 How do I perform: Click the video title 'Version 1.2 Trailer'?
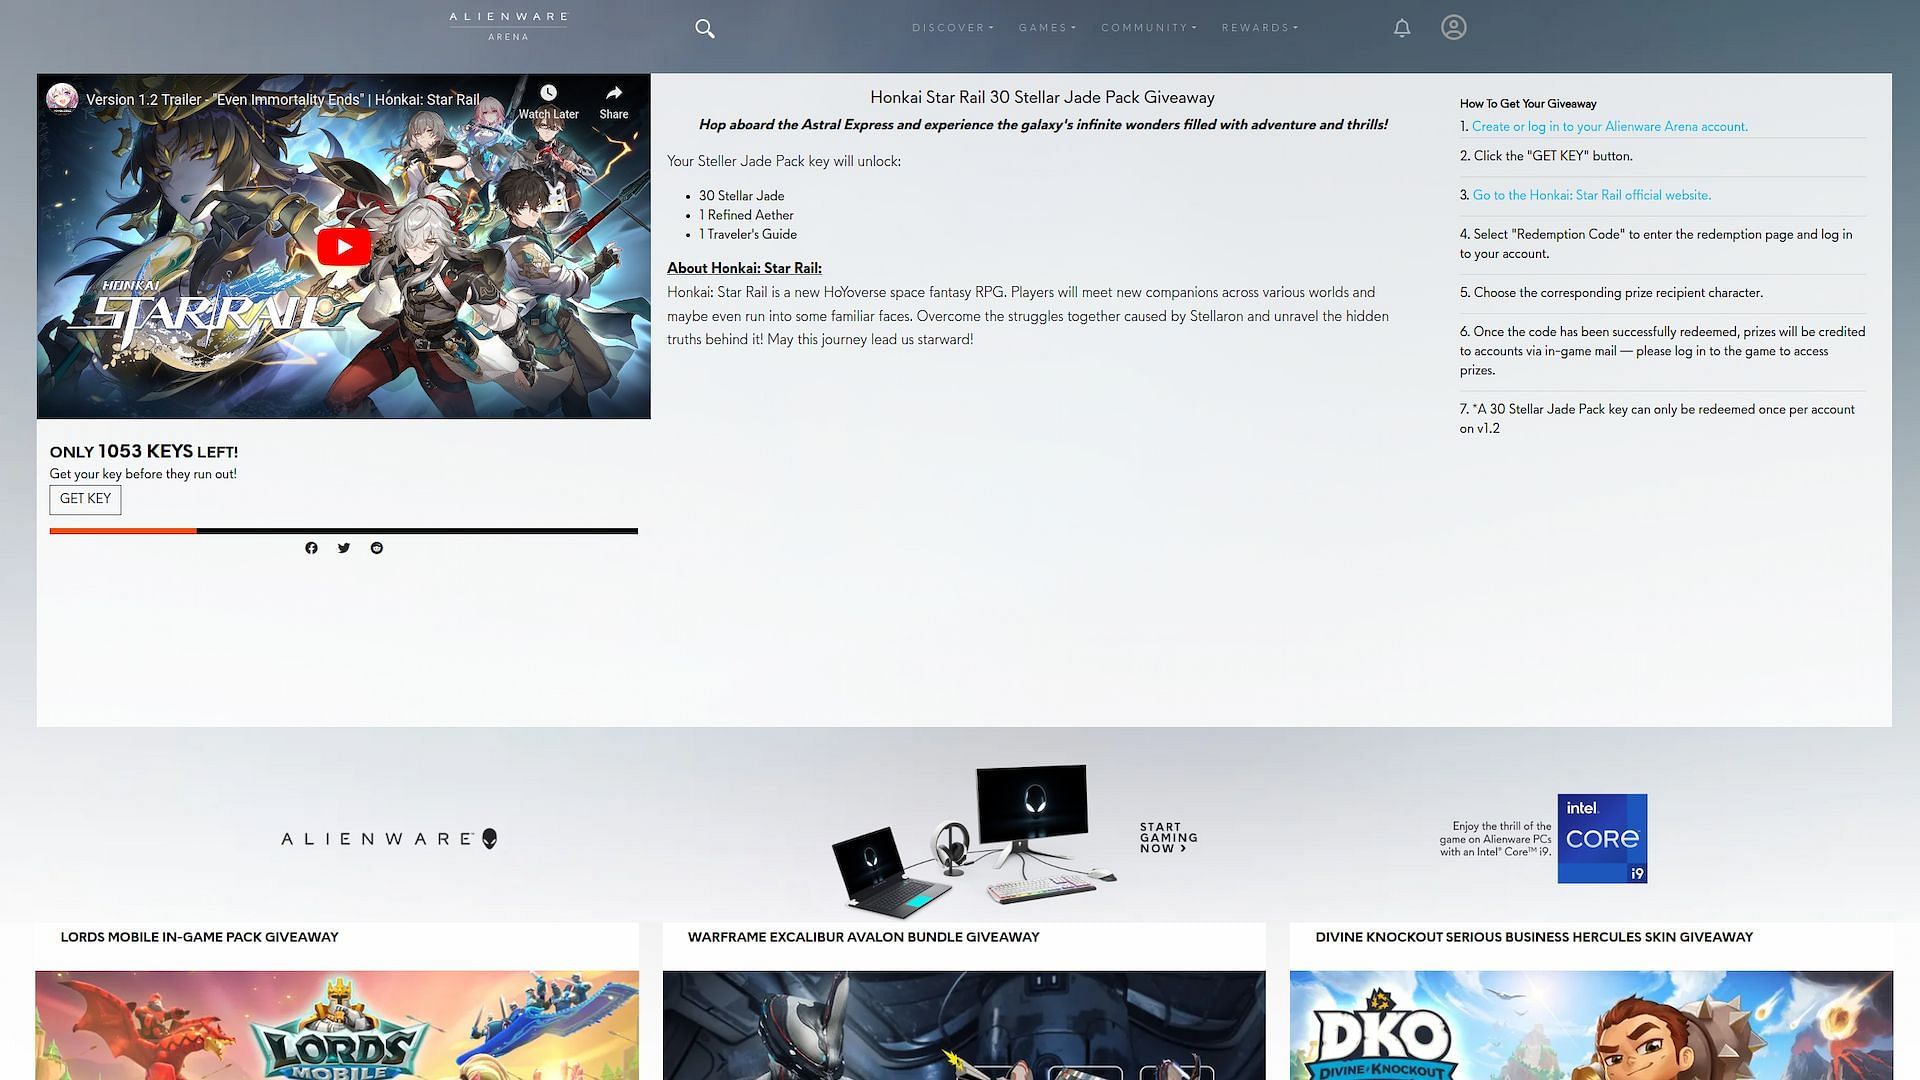tap(282, 100)
